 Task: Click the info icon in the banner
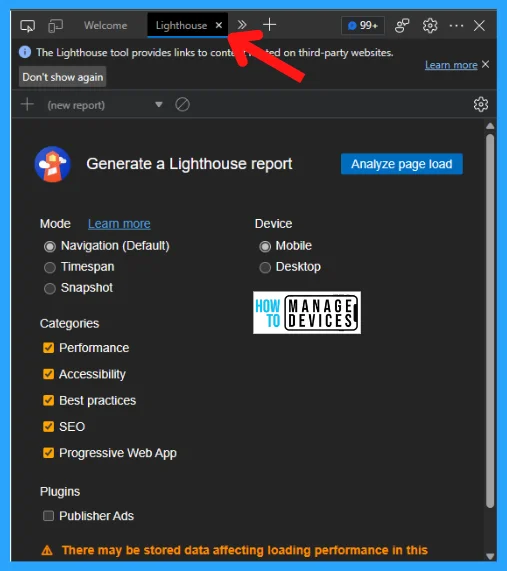[25, 52]
